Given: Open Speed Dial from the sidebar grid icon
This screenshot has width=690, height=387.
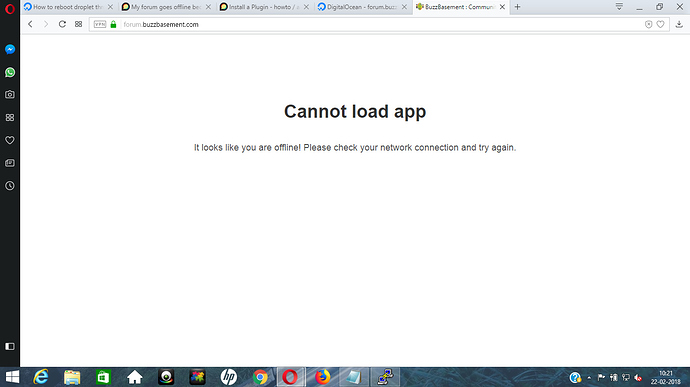Looking at the screenshot, I should [10, 118].
